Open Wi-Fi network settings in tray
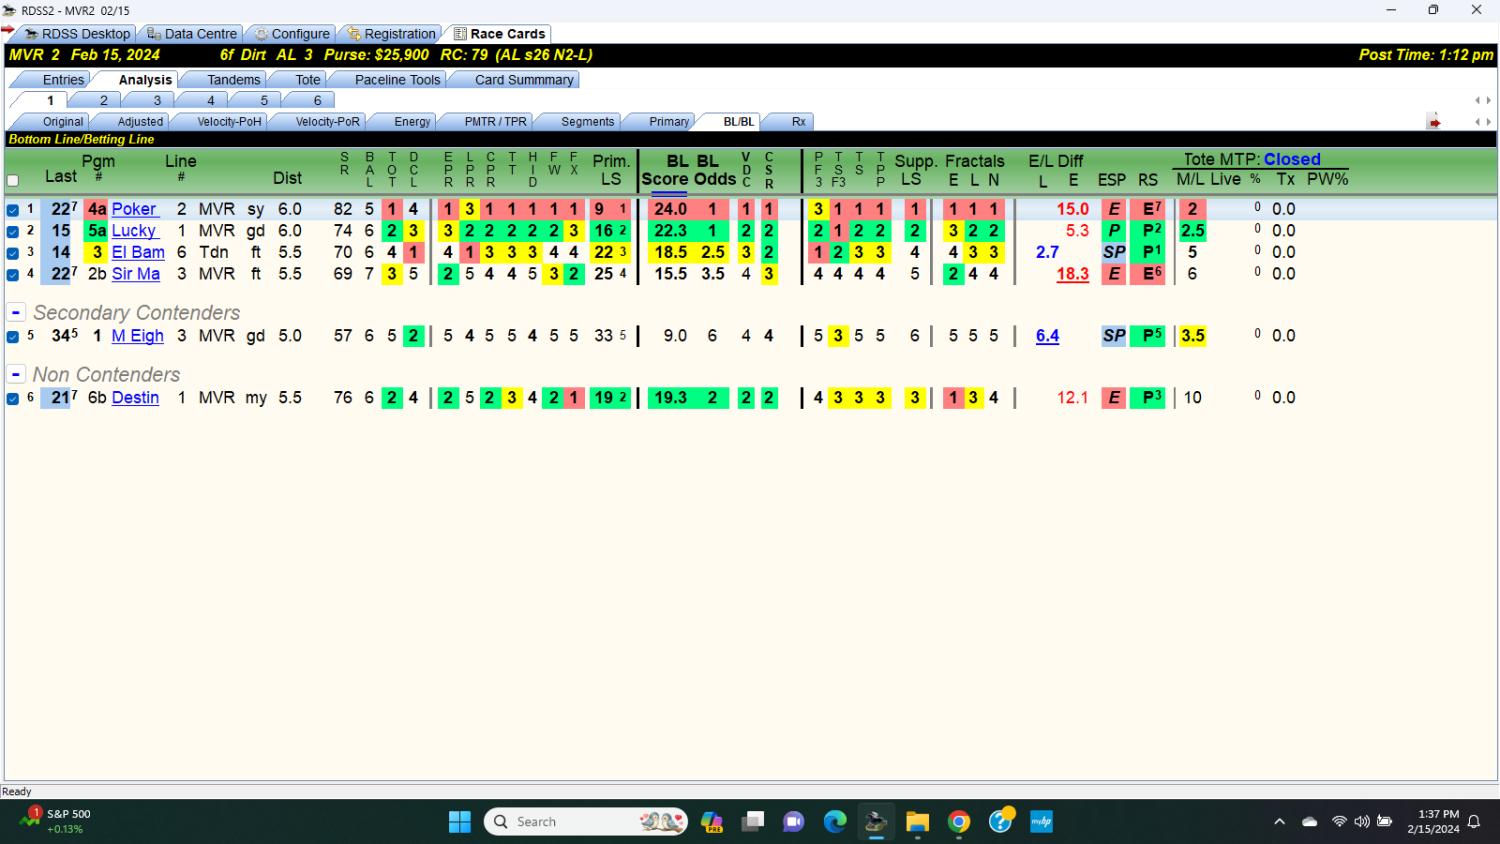Image resolution: width=1500 pixels, height=844 pixels. point(1339,822)
